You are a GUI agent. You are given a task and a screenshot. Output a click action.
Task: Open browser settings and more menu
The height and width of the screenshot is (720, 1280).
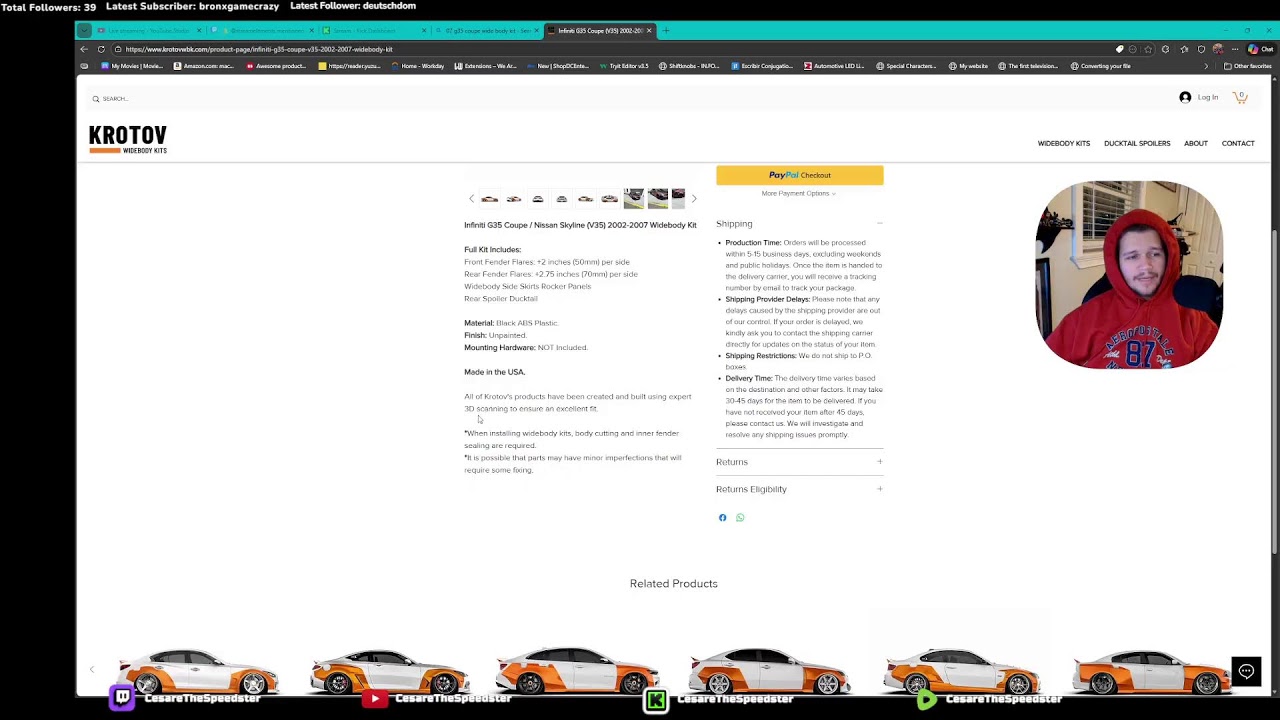1236,49
